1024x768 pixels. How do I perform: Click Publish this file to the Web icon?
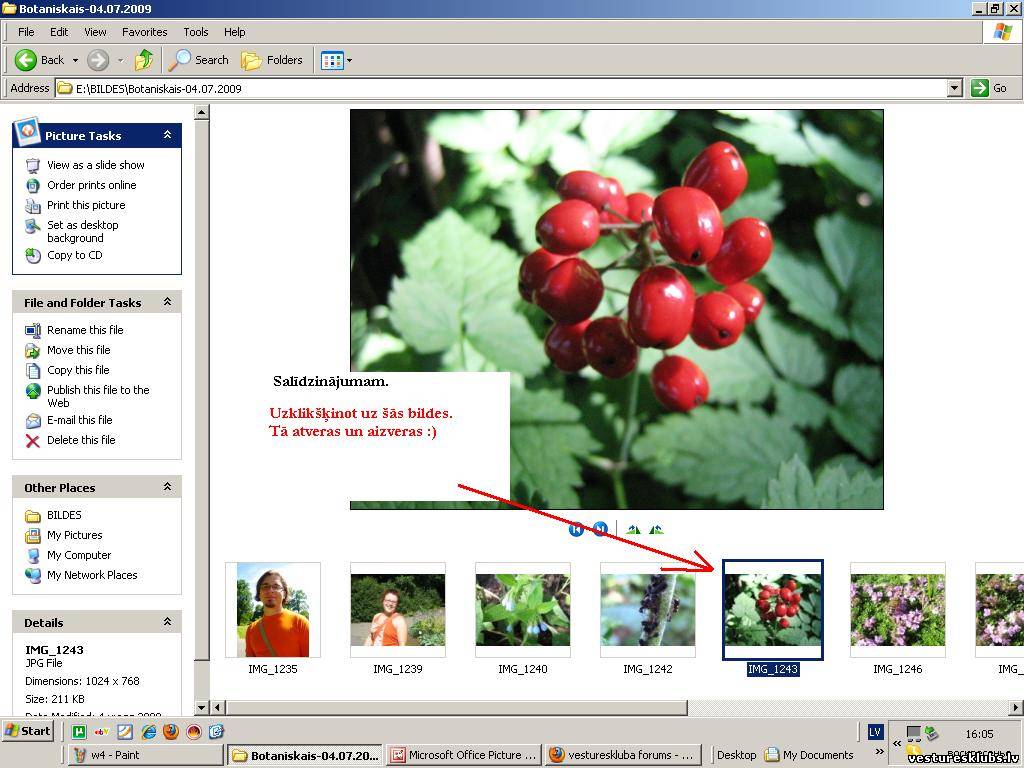point(33,391)
